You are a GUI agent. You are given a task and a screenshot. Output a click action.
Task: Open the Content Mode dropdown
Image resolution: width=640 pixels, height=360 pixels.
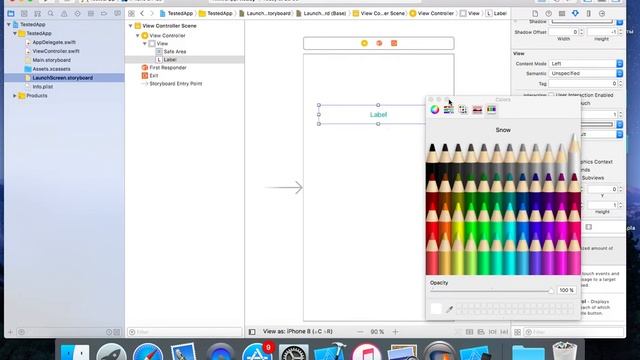[586, 64]
